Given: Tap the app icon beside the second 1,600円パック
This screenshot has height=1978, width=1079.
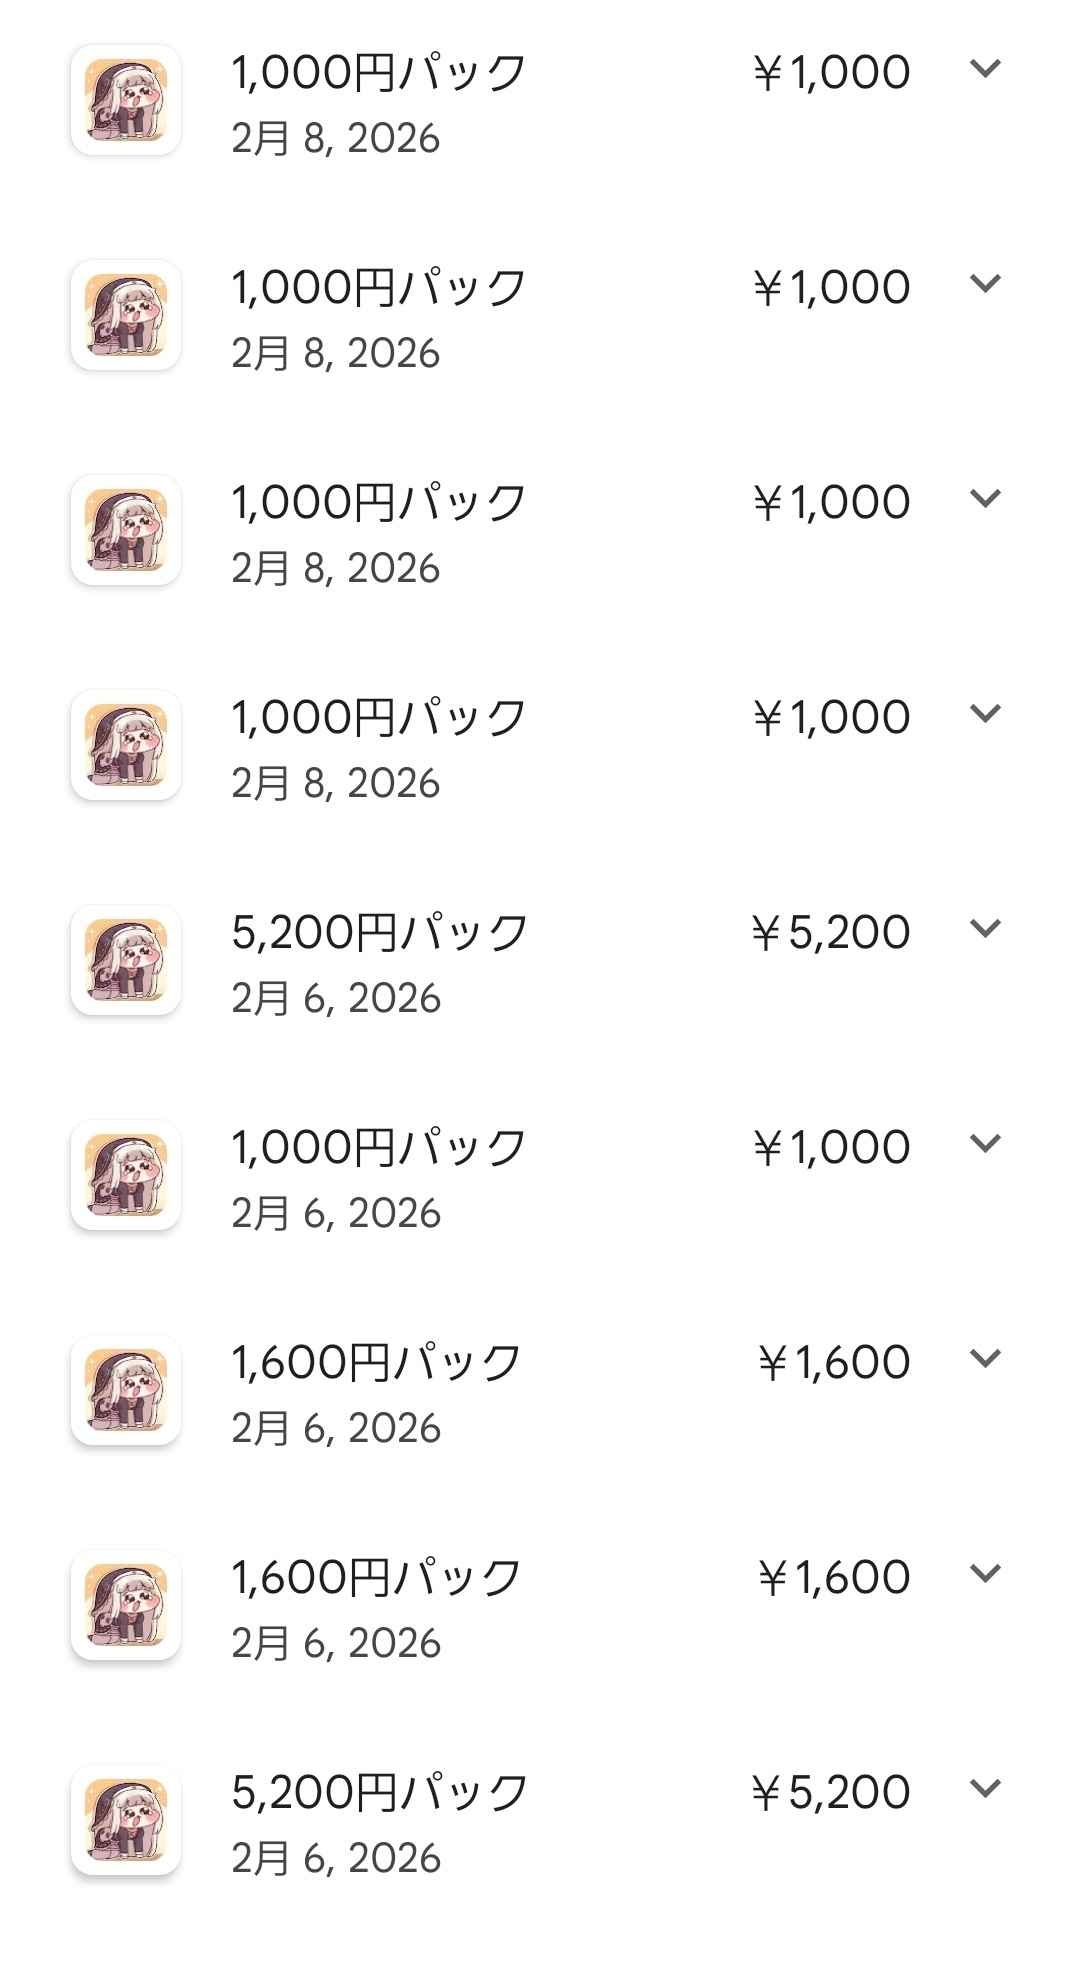Looking at the screenshot, I should click(x=126, y=1605).
